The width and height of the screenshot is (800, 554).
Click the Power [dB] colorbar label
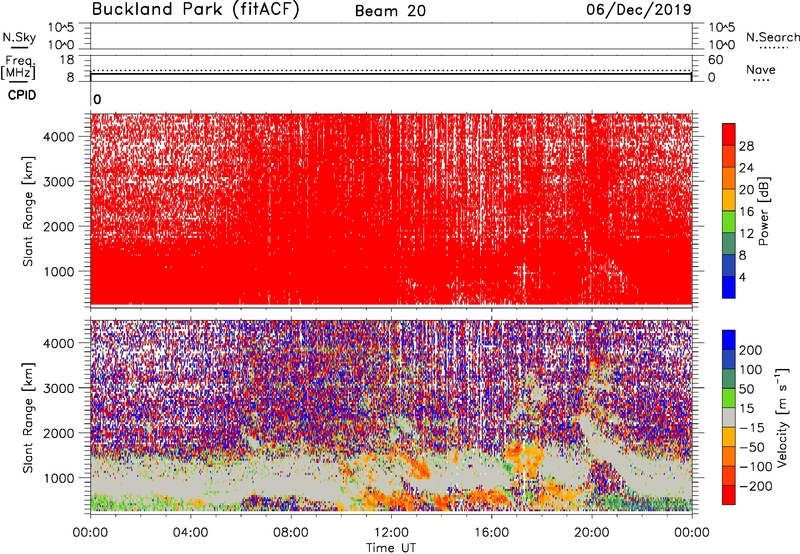tap(764, 211)
